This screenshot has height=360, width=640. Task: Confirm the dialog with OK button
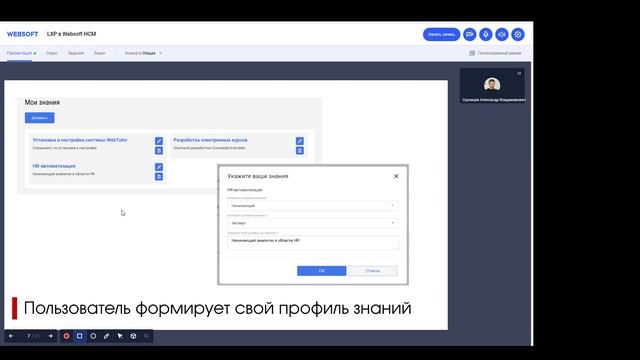[x=322, y=271]
